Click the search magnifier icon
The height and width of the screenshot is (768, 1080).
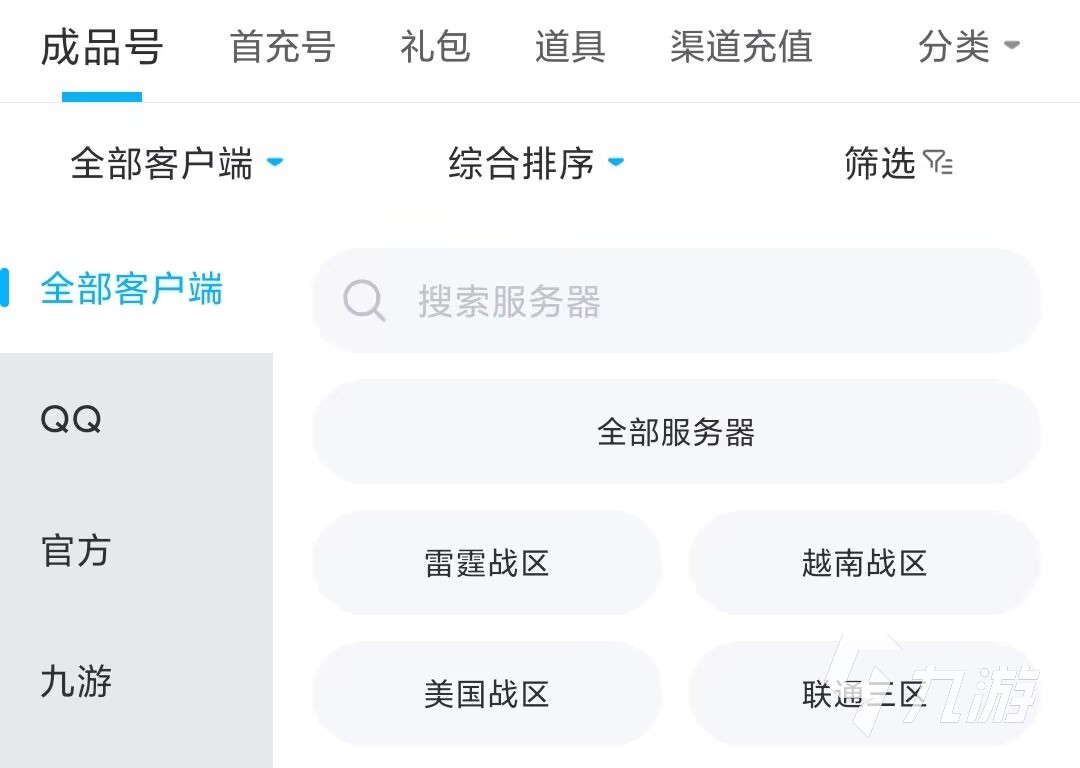[364, 300]
